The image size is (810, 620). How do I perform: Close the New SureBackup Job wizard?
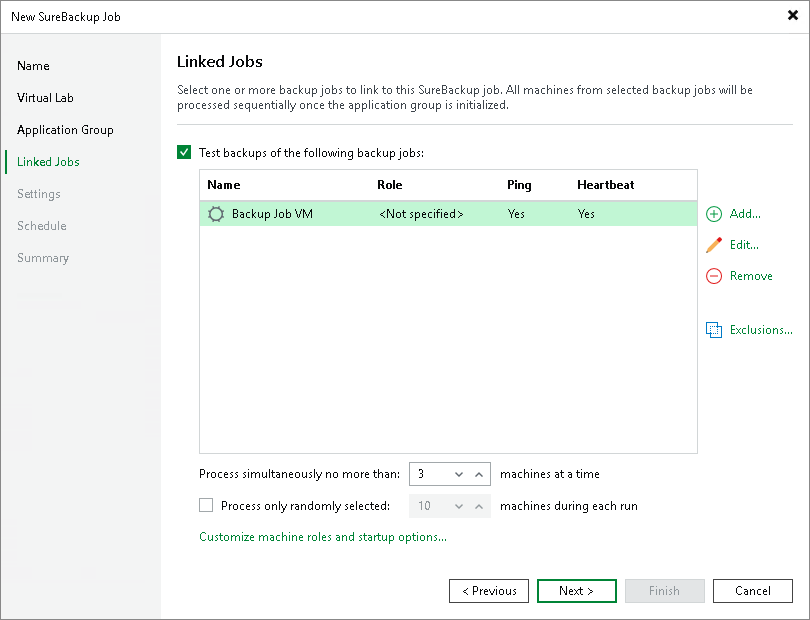pos(793,16)
